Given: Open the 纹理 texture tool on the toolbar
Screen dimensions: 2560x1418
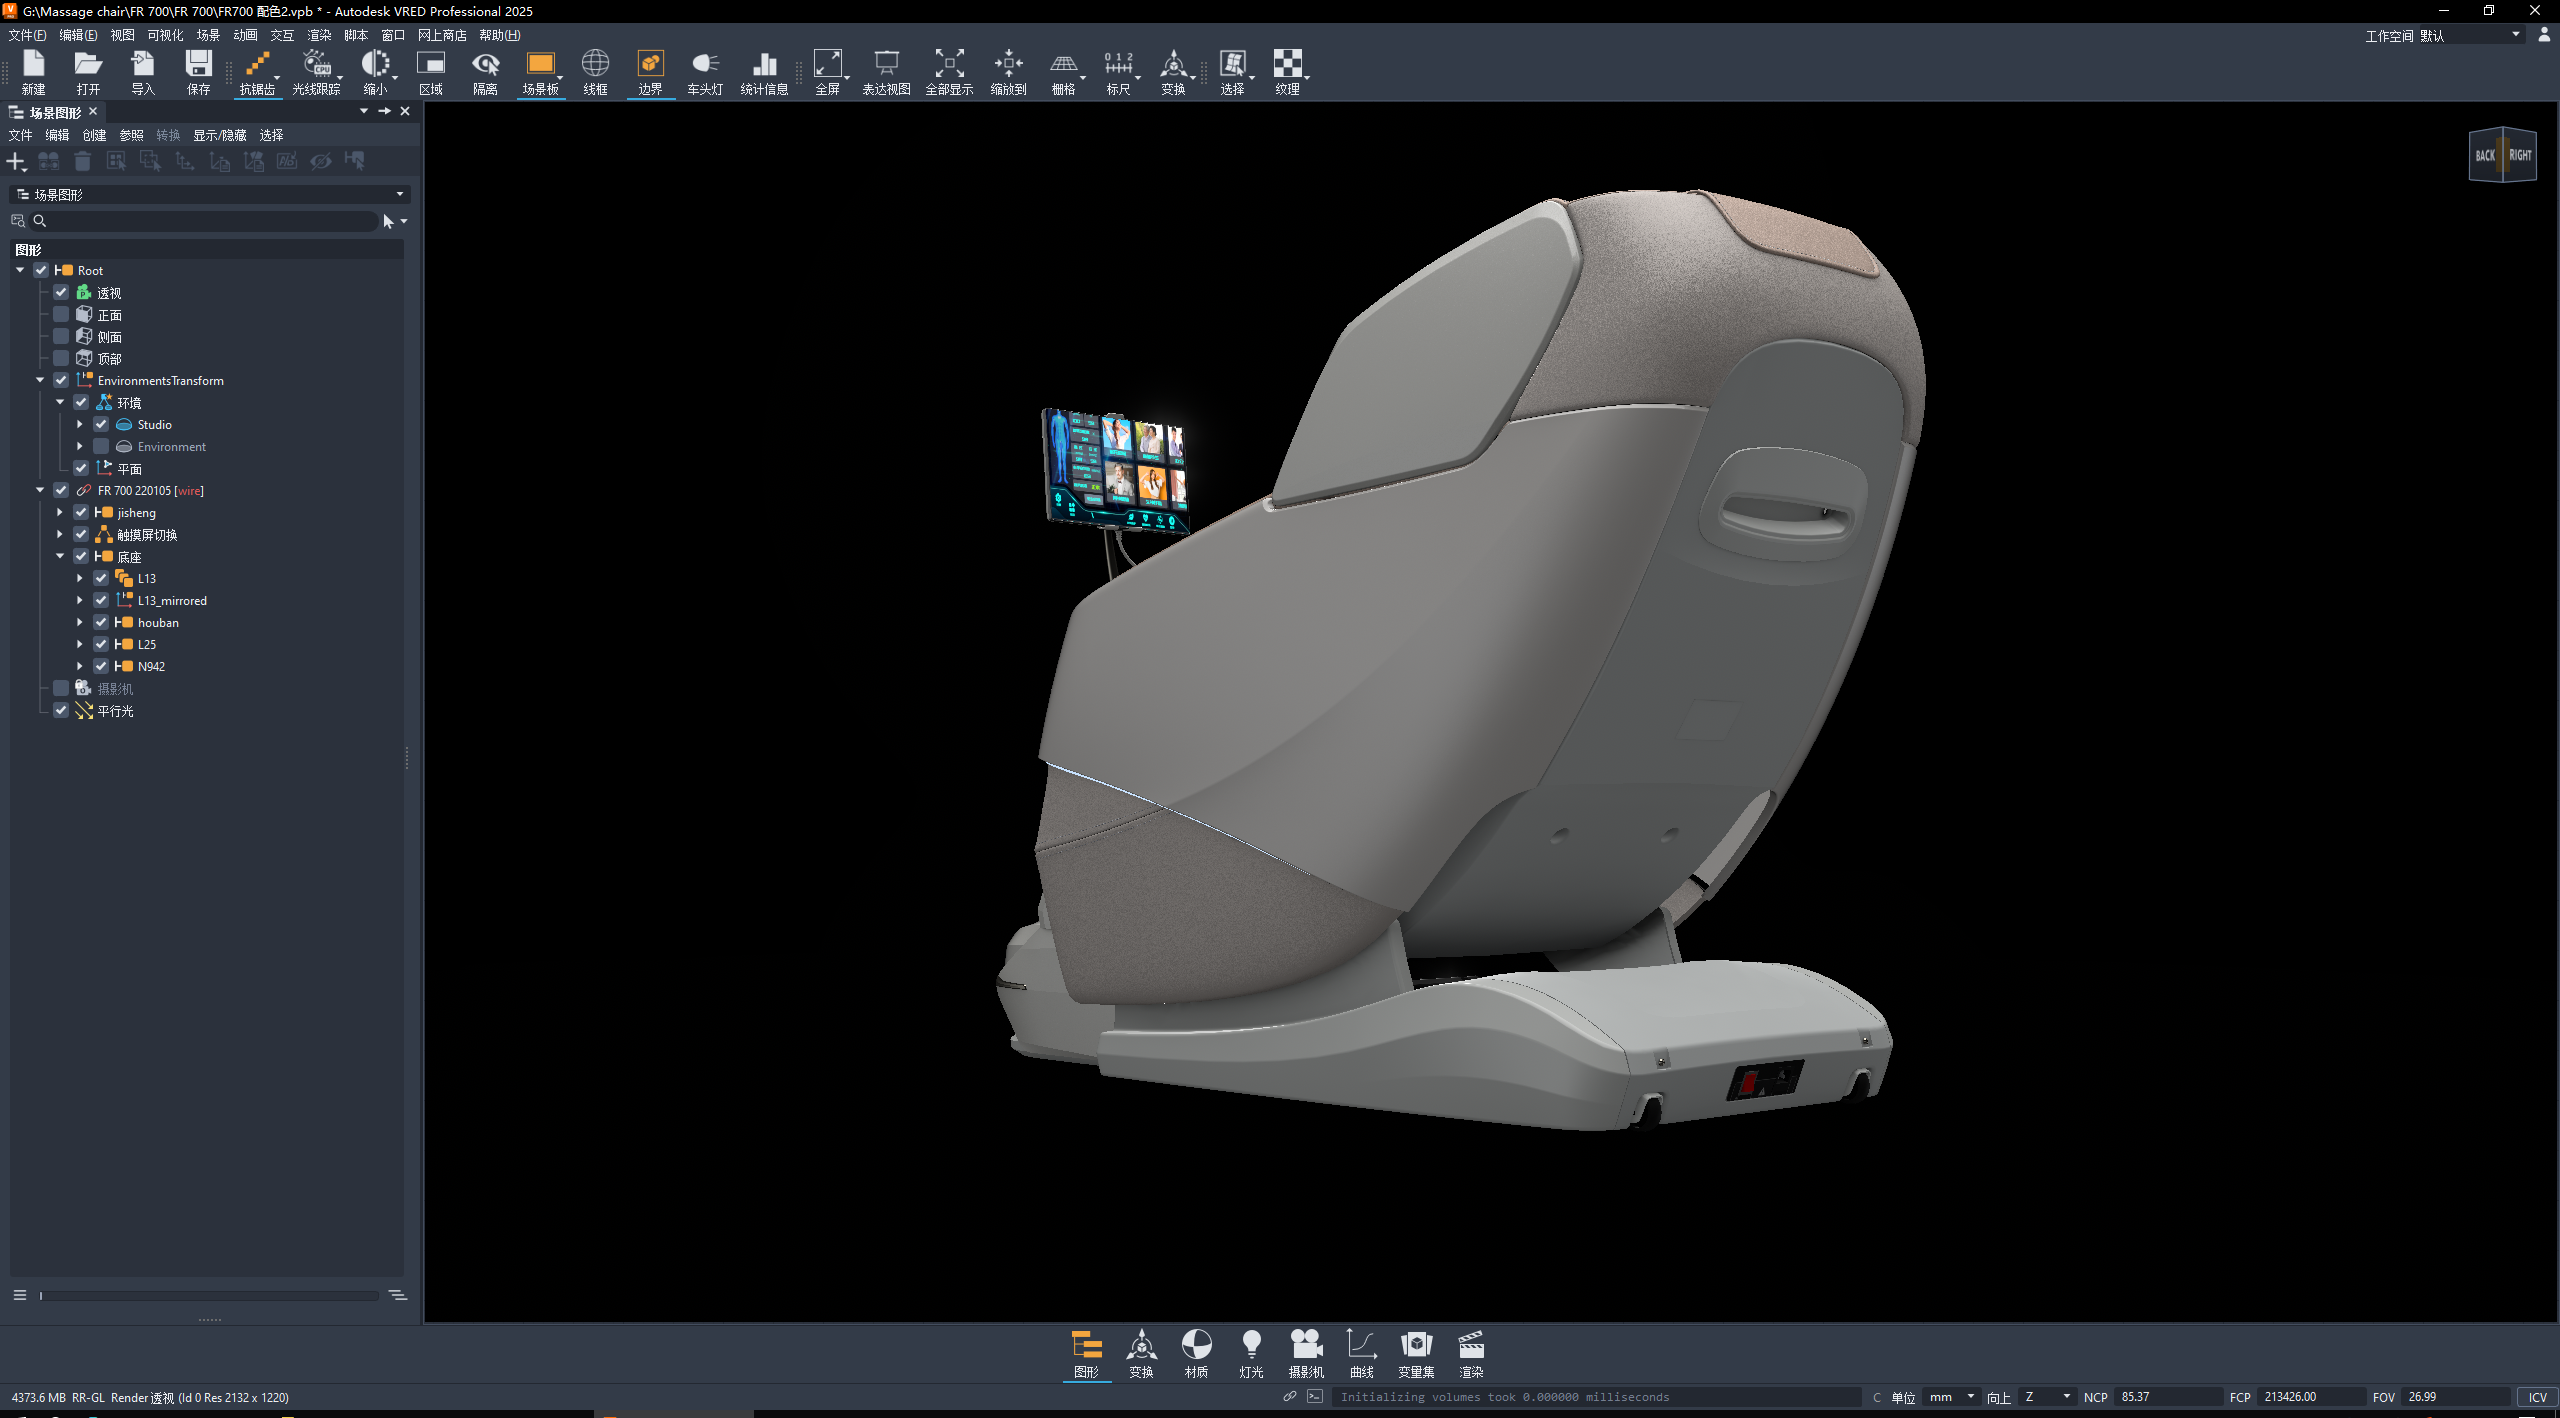Looking at the screenshot, I should point(1288,70).
